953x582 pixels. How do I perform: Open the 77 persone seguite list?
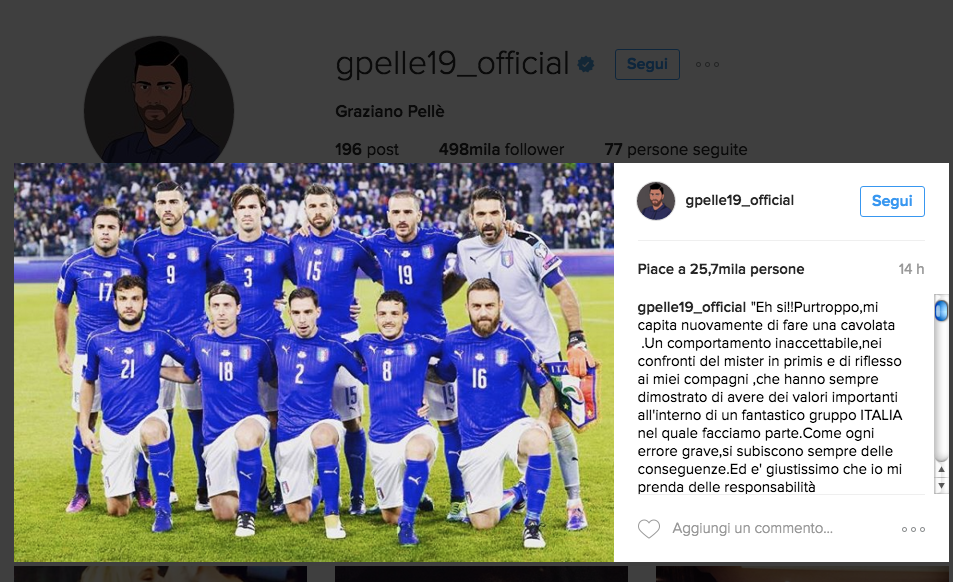click(x=676, y=149)
